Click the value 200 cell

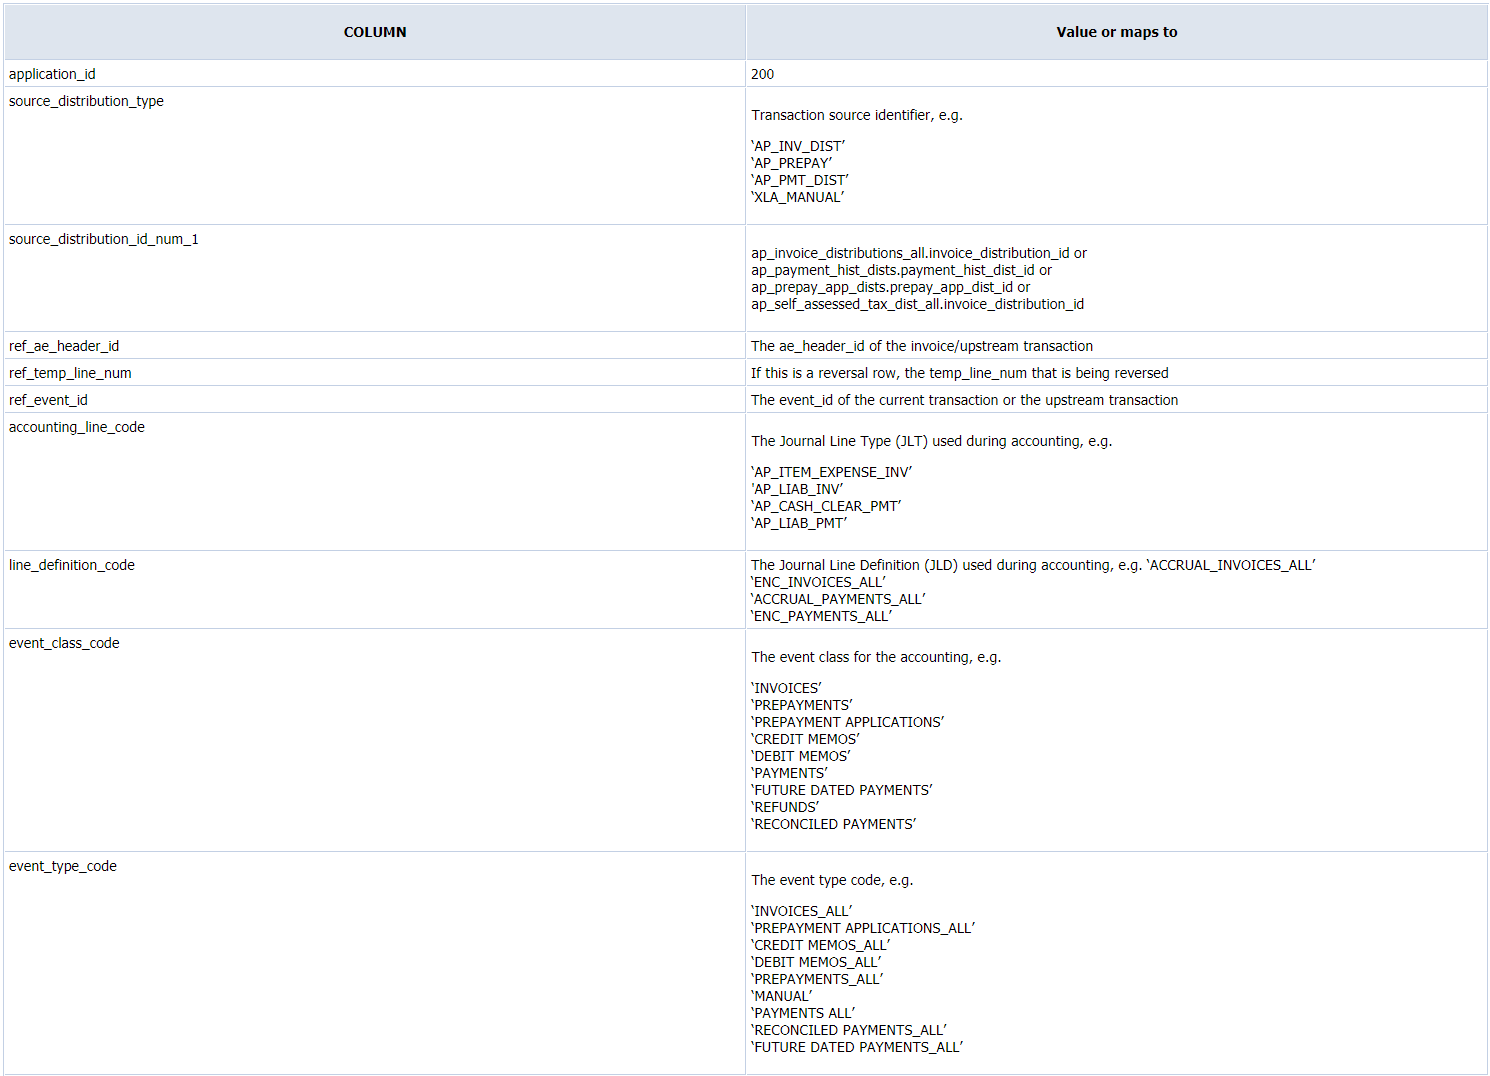tap(760, 73)
